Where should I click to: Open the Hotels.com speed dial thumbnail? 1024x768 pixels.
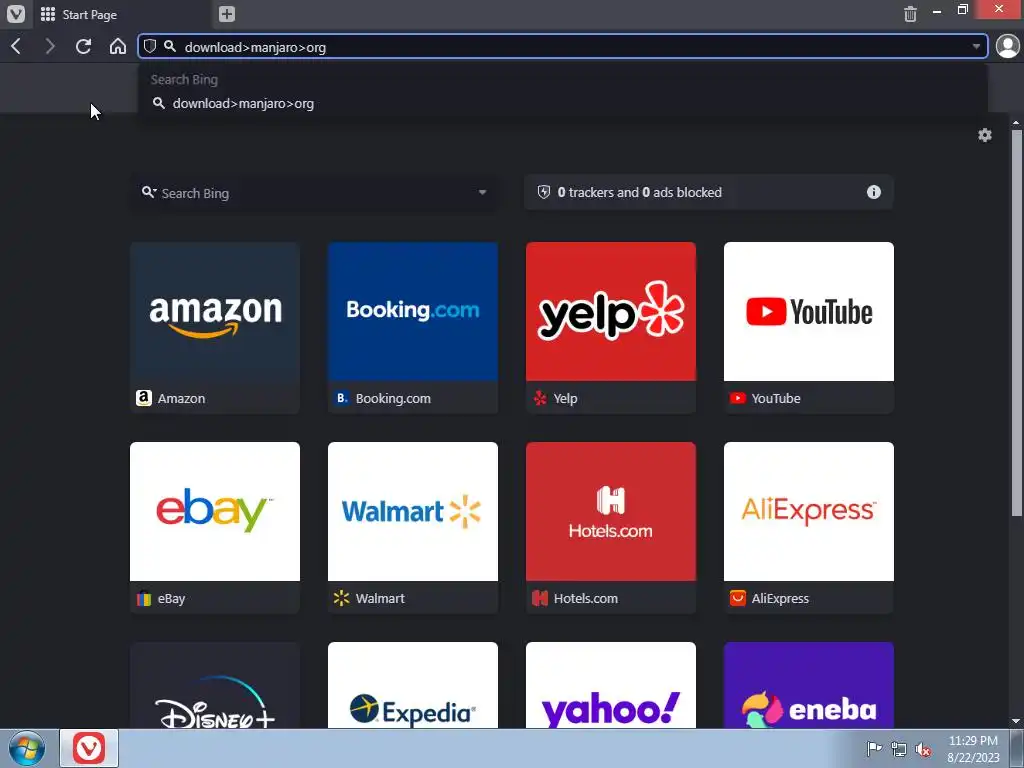tap(611, 511)
